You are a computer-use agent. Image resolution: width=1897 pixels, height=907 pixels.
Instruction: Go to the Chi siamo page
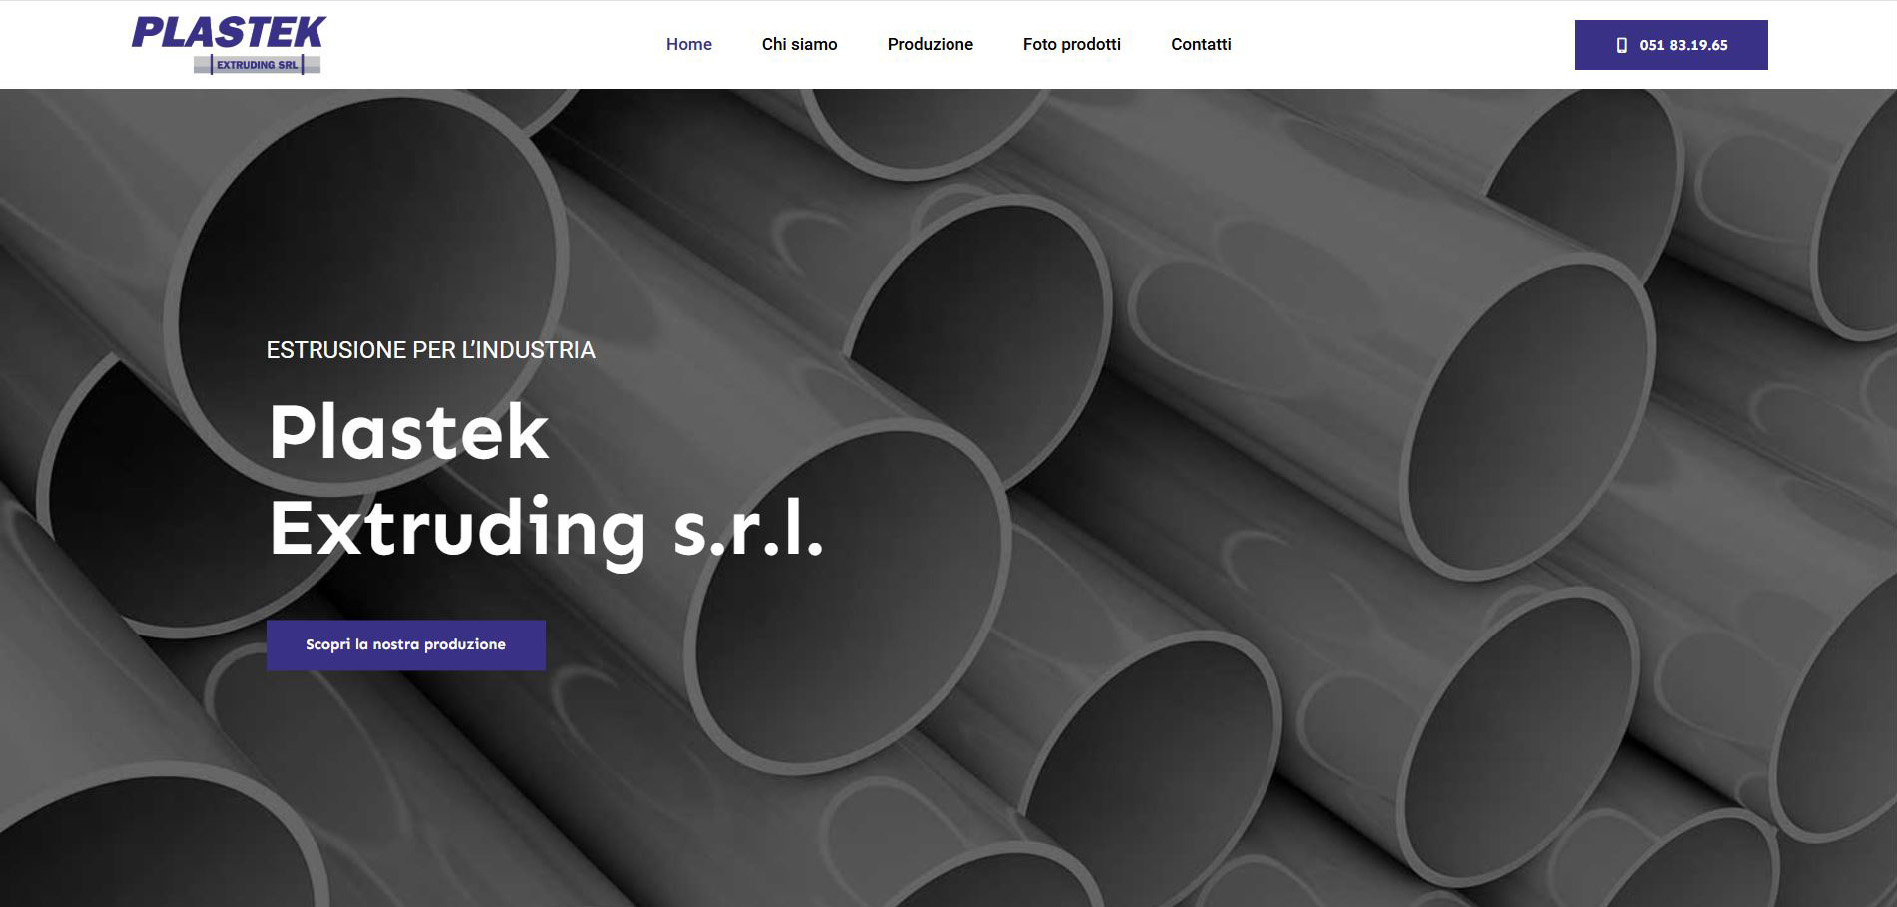(799, 44)
